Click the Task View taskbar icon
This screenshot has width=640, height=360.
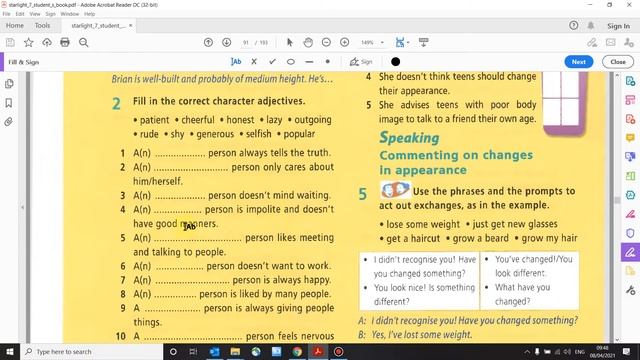click(193, 351)
